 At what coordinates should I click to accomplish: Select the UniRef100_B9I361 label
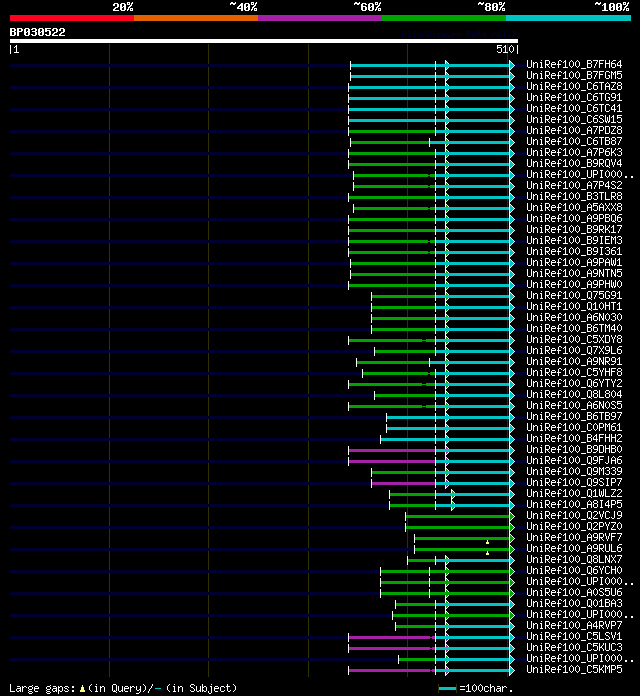tap(574, 251)
